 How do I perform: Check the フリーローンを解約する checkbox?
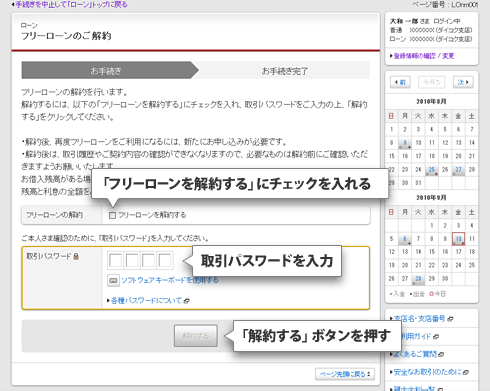[x=112, y=215]
